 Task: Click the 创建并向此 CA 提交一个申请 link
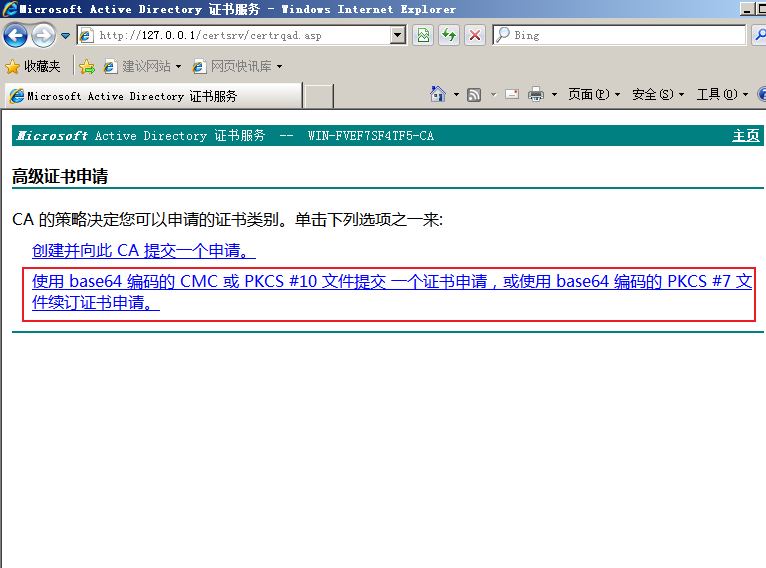point(143,251)
